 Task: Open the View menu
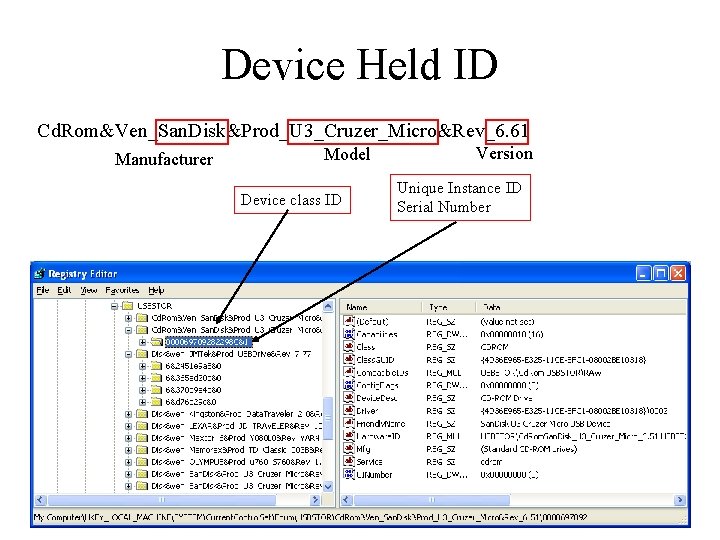[89, 290]
